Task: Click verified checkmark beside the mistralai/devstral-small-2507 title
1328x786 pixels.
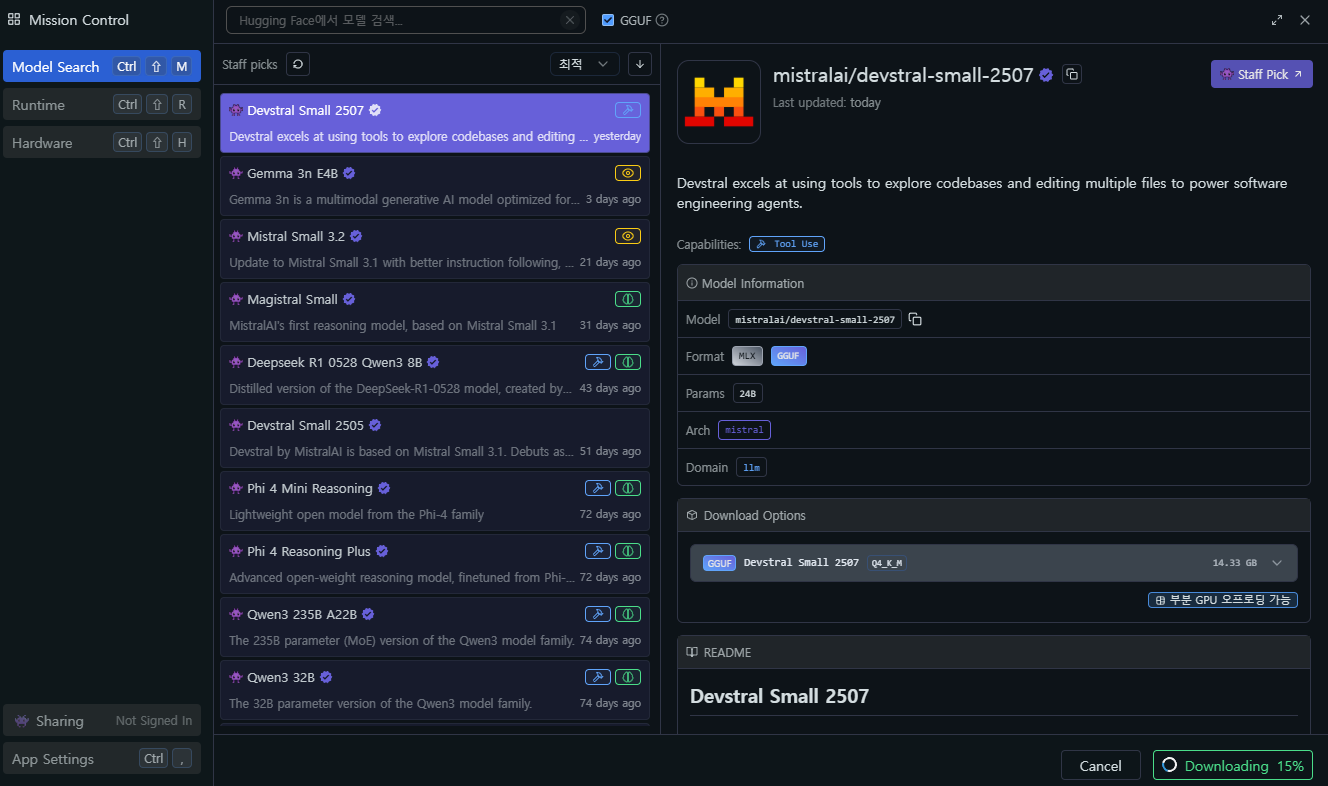Action: 1046,75
